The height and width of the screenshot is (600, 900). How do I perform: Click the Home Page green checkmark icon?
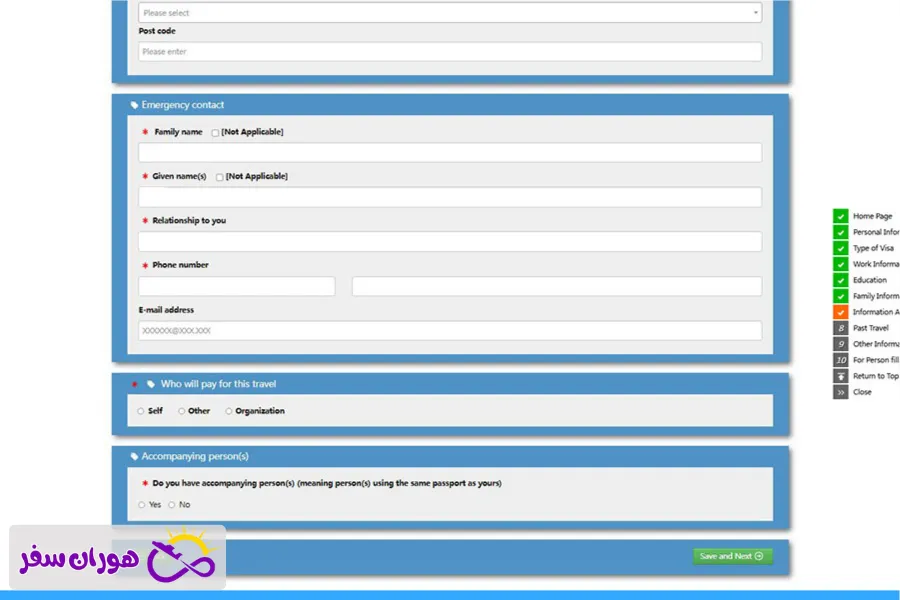tap(840, 216)
